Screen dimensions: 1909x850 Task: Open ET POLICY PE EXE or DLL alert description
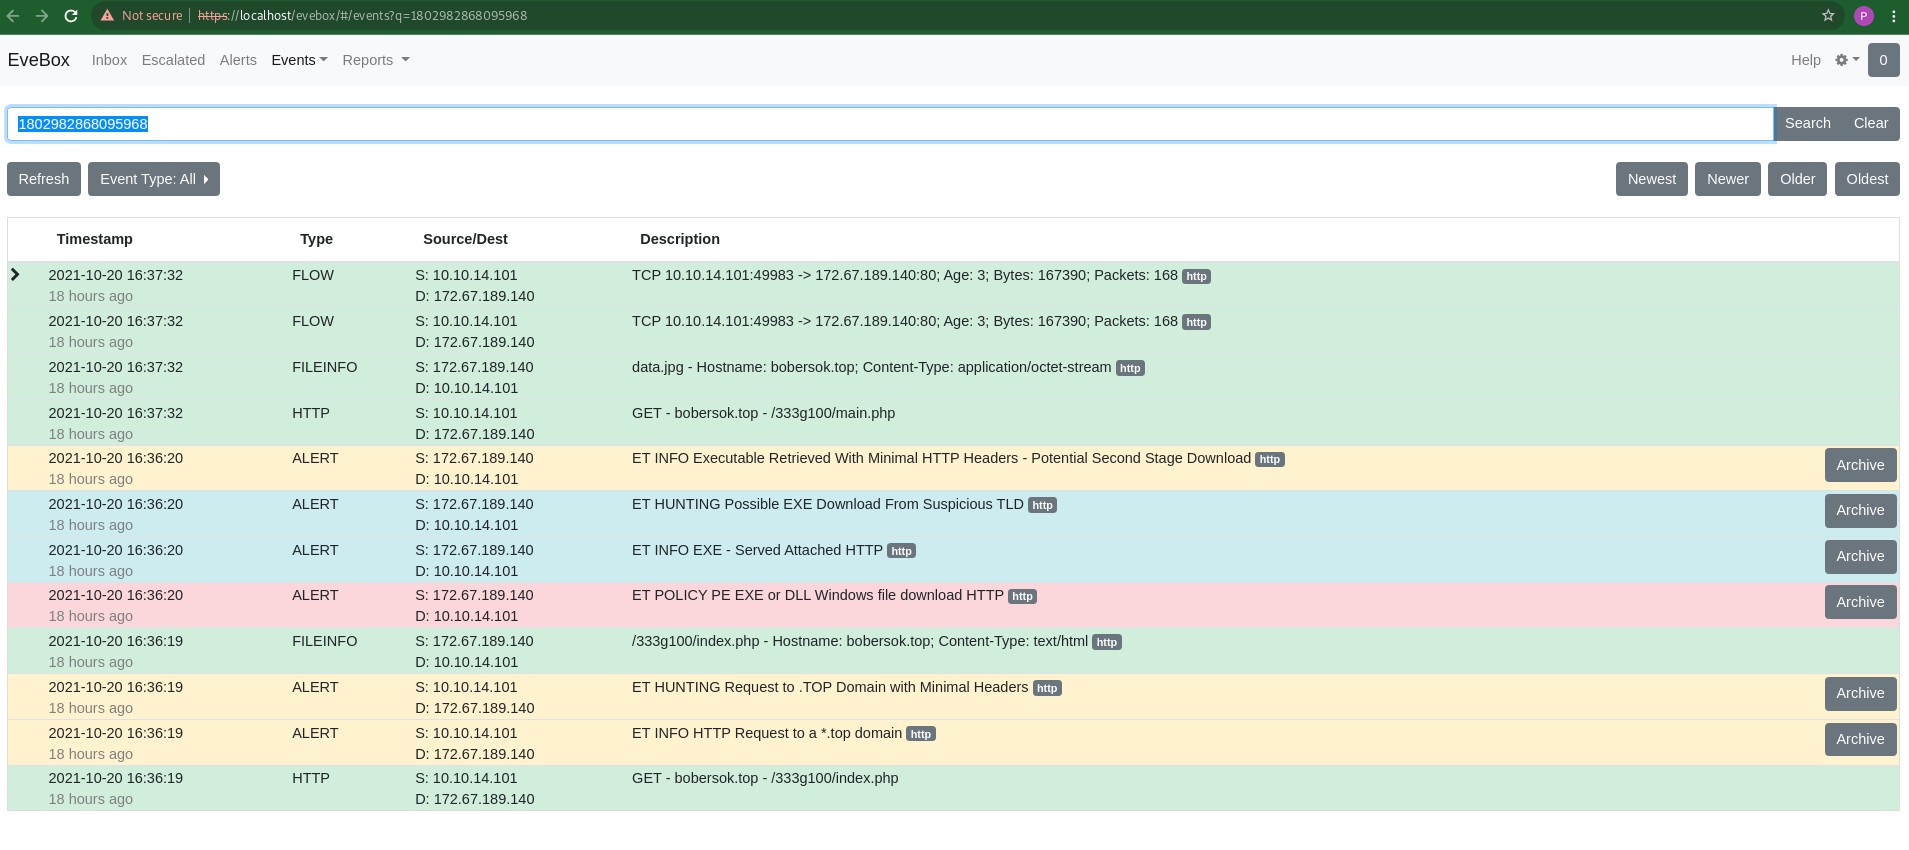click(x=817, y=595)
